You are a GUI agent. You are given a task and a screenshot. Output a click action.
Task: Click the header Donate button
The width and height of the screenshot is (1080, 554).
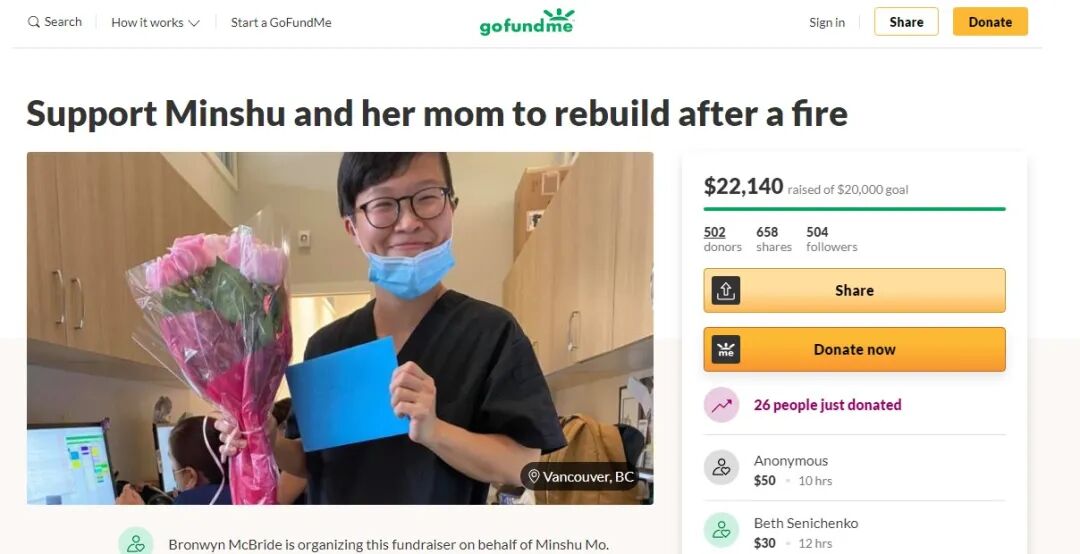(990, 22)
